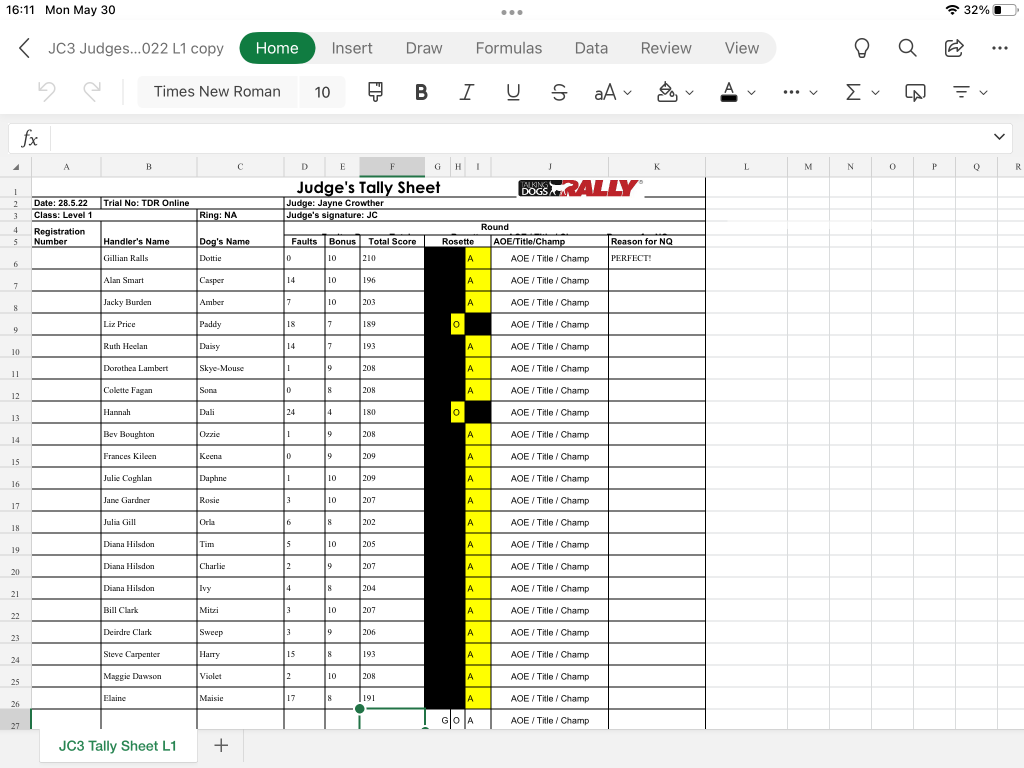
Task: Select row 9 header
Action: pyautogui.click(x=15, y=324)
